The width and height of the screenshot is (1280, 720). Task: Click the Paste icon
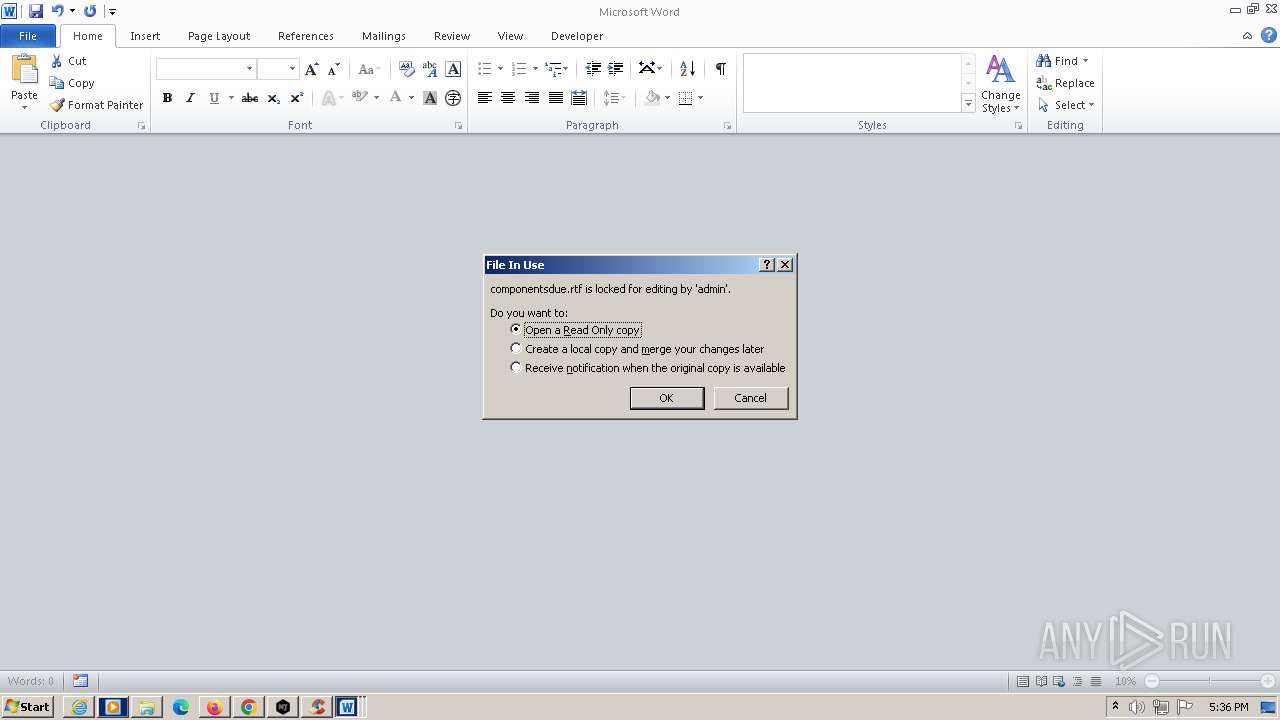tap(24, 70)
